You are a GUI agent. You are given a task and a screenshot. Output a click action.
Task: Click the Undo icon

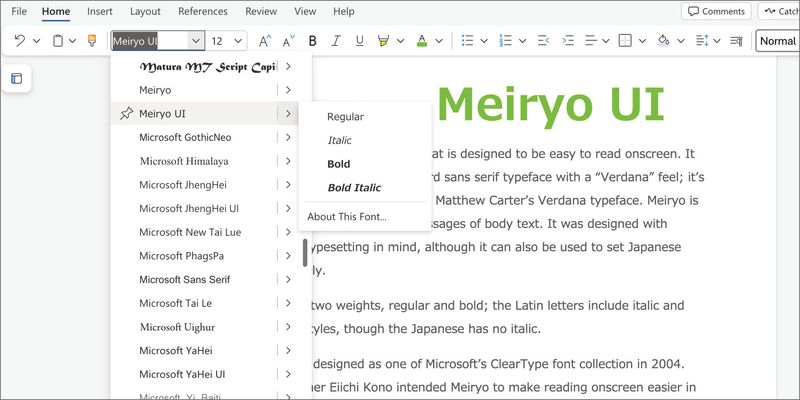click(x=19, y=41)
